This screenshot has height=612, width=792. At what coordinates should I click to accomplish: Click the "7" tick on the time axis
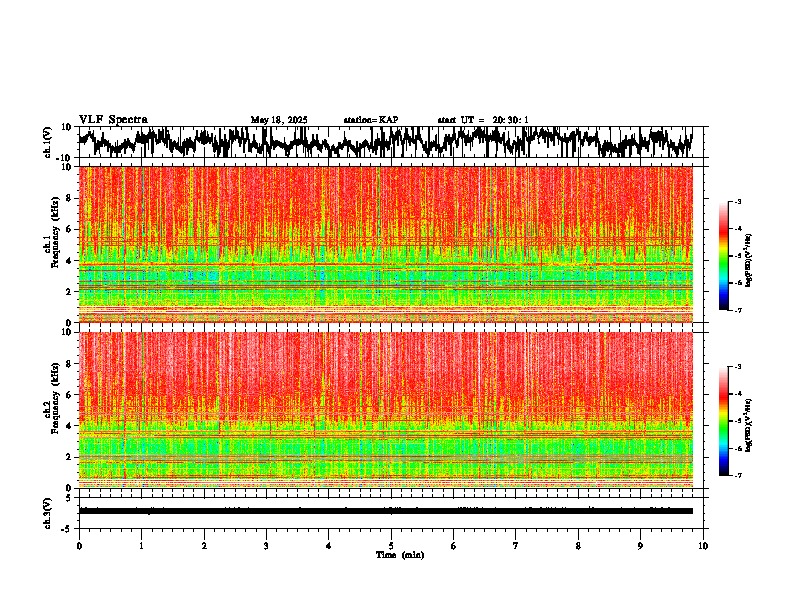pos(516,546)
